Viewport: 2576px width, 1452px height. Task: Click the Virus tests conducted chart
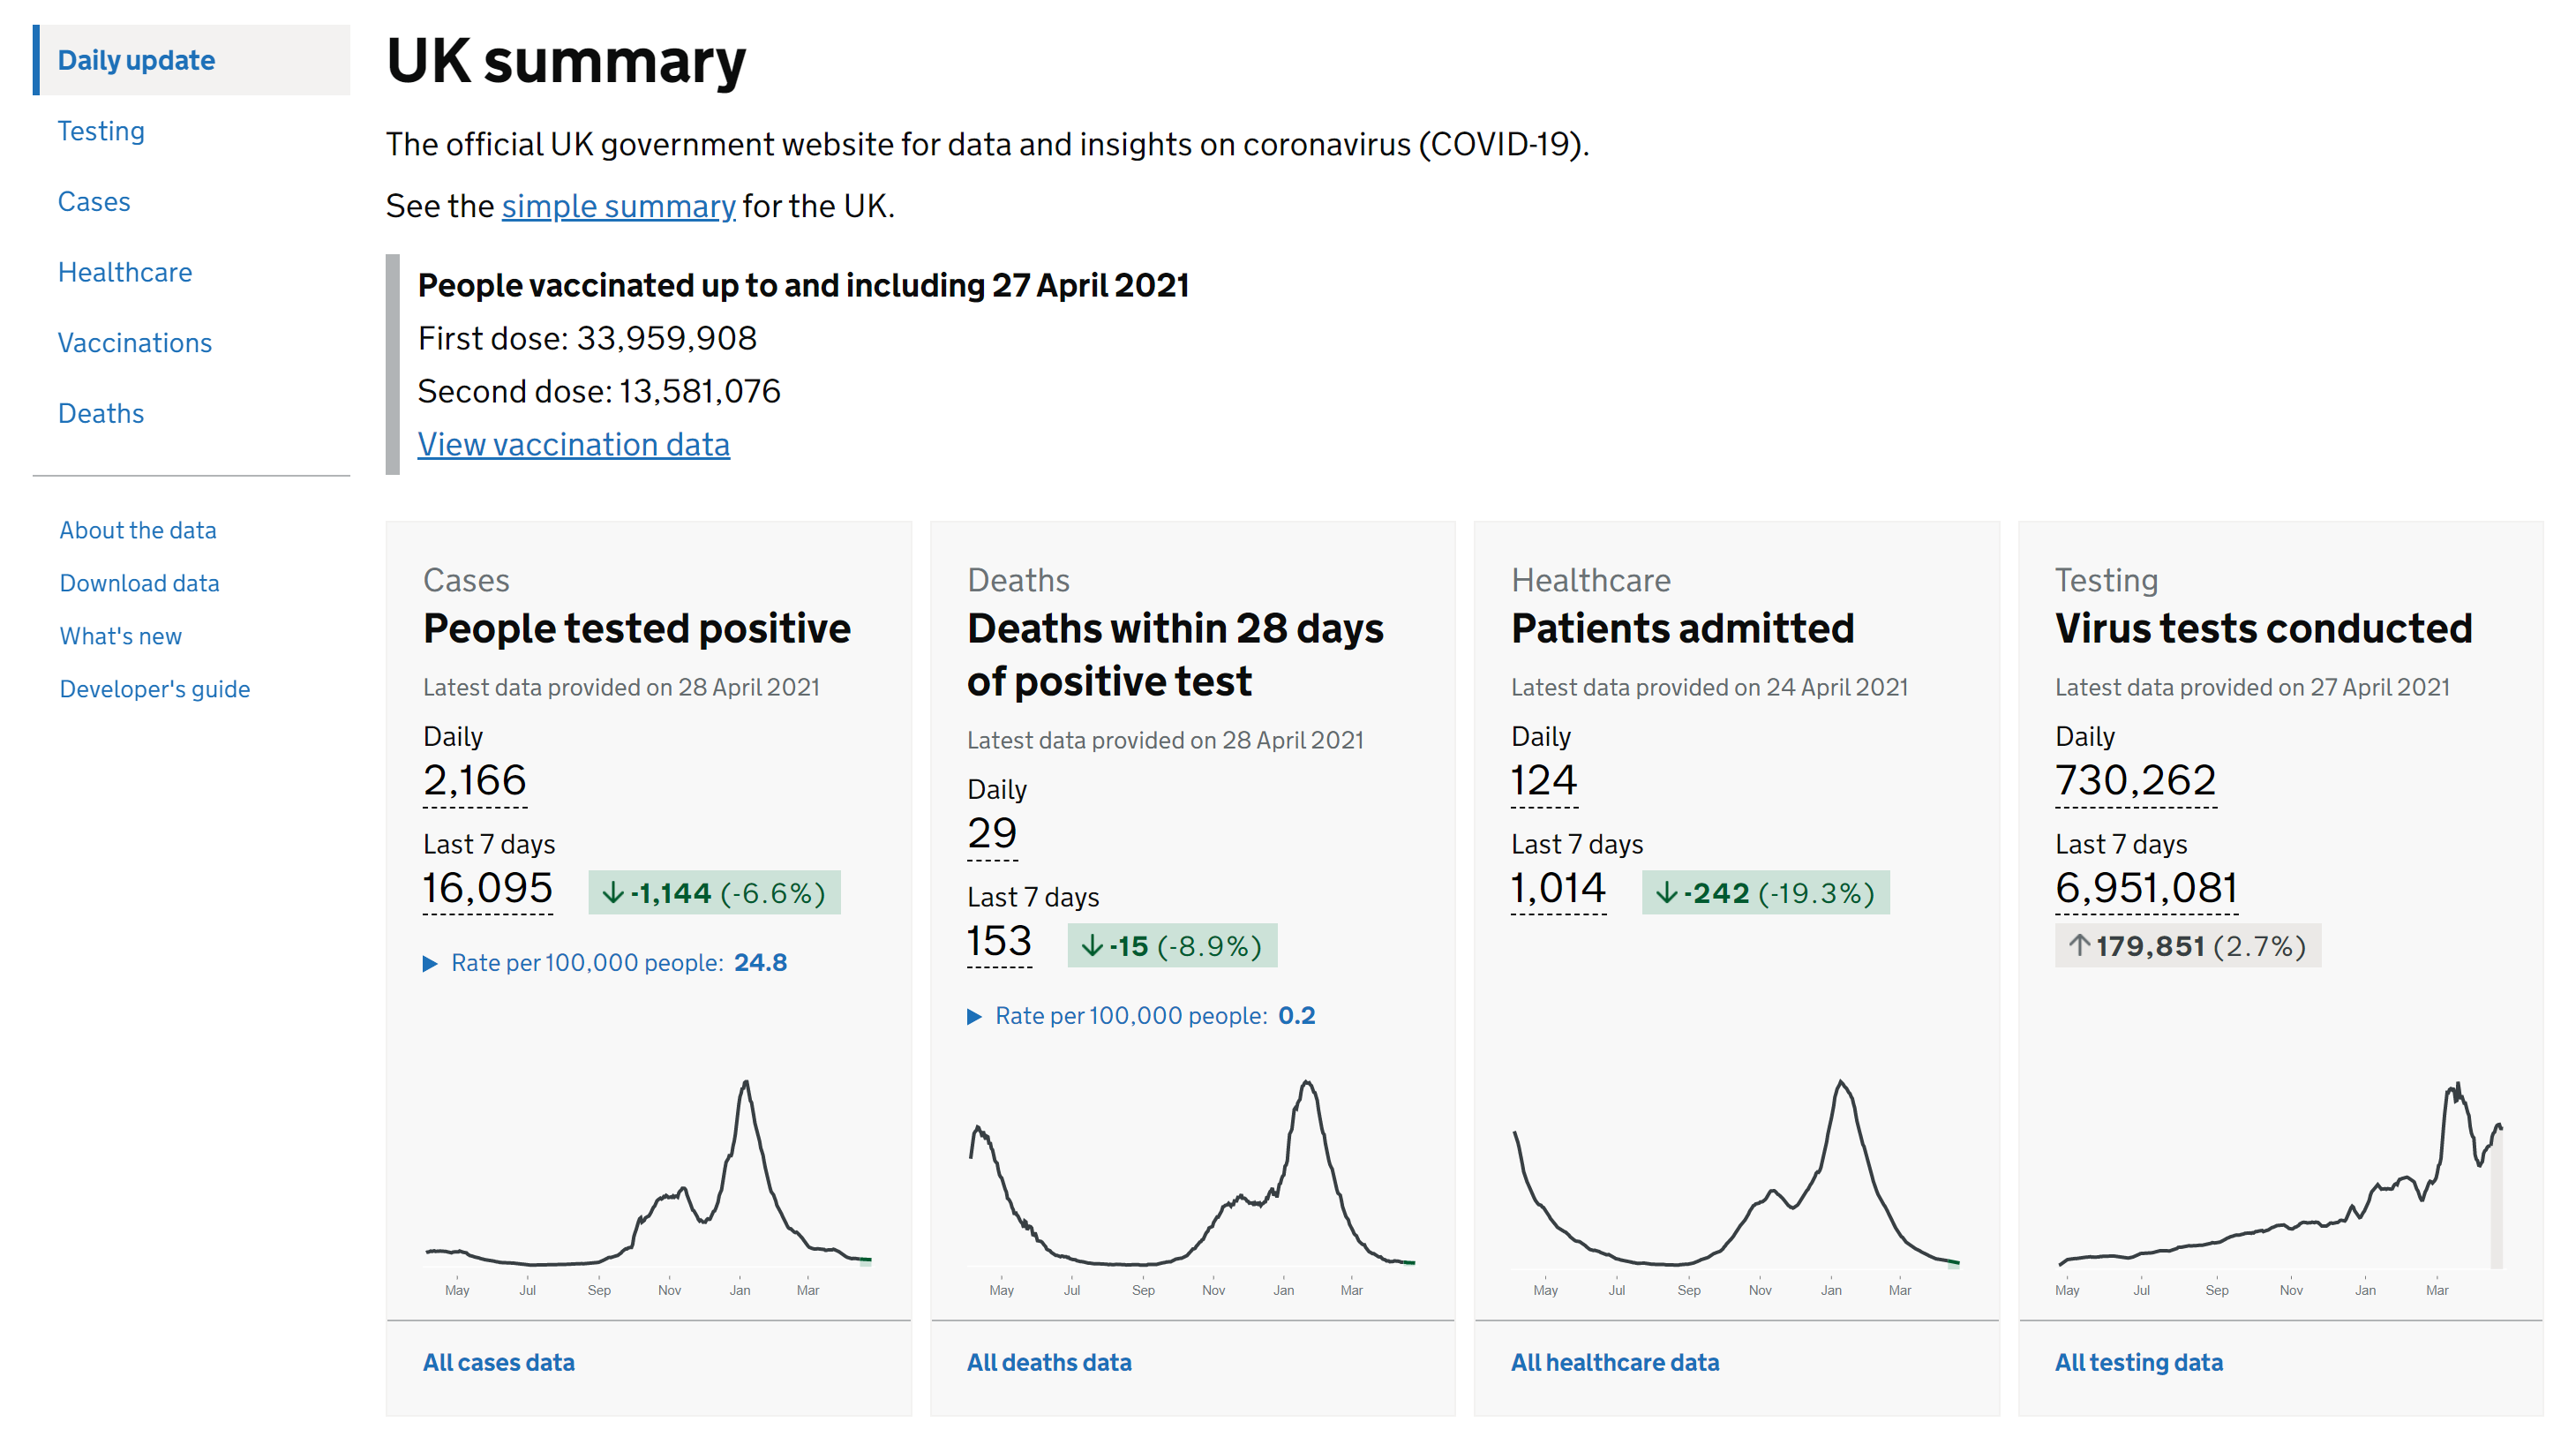[x=2280, y=1180]
